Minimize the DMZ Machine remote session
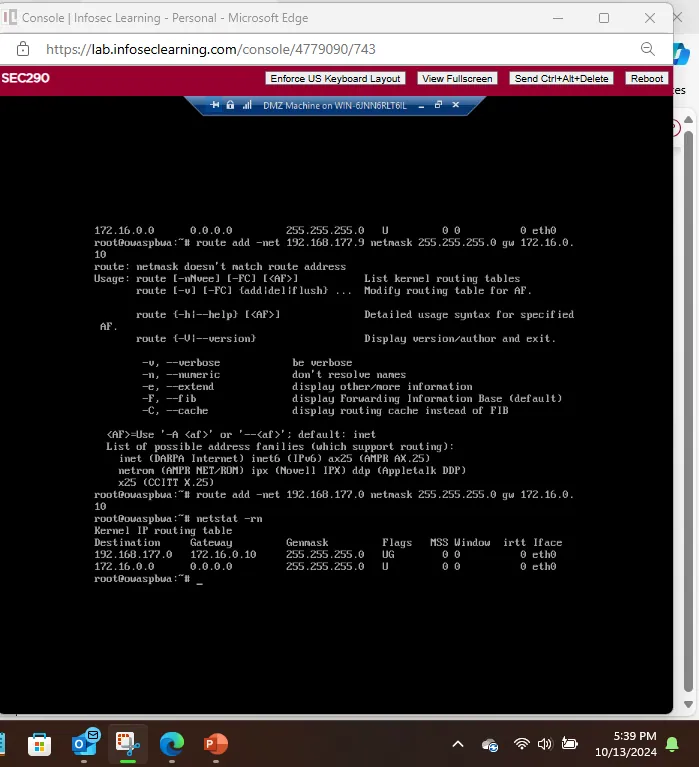The width and height of the screenshot is (699, 767). tap(421, 106)
